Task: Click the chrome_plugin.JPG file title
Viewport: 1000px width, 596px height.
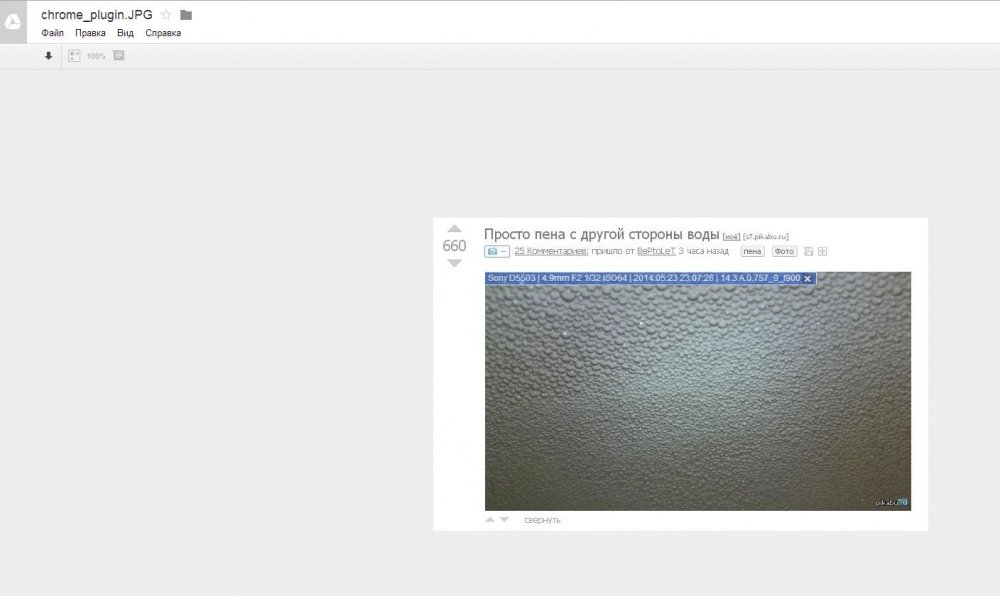Action: 97,15
